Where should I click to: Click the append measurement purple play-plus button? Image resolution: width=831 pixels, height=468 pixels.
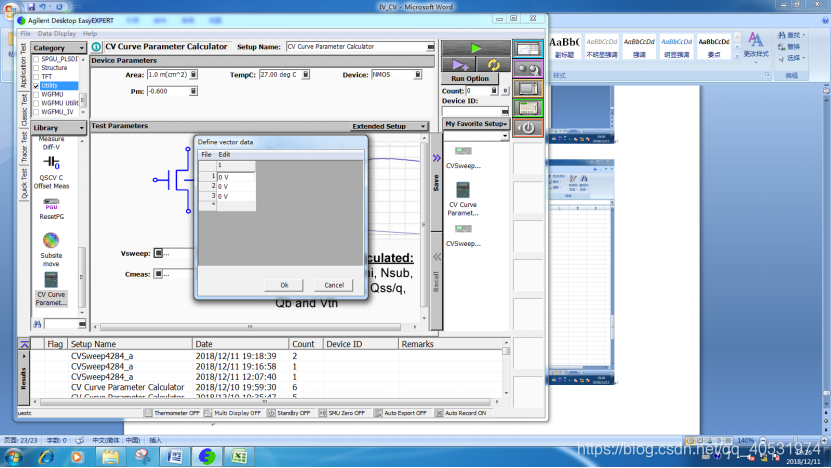459,65
